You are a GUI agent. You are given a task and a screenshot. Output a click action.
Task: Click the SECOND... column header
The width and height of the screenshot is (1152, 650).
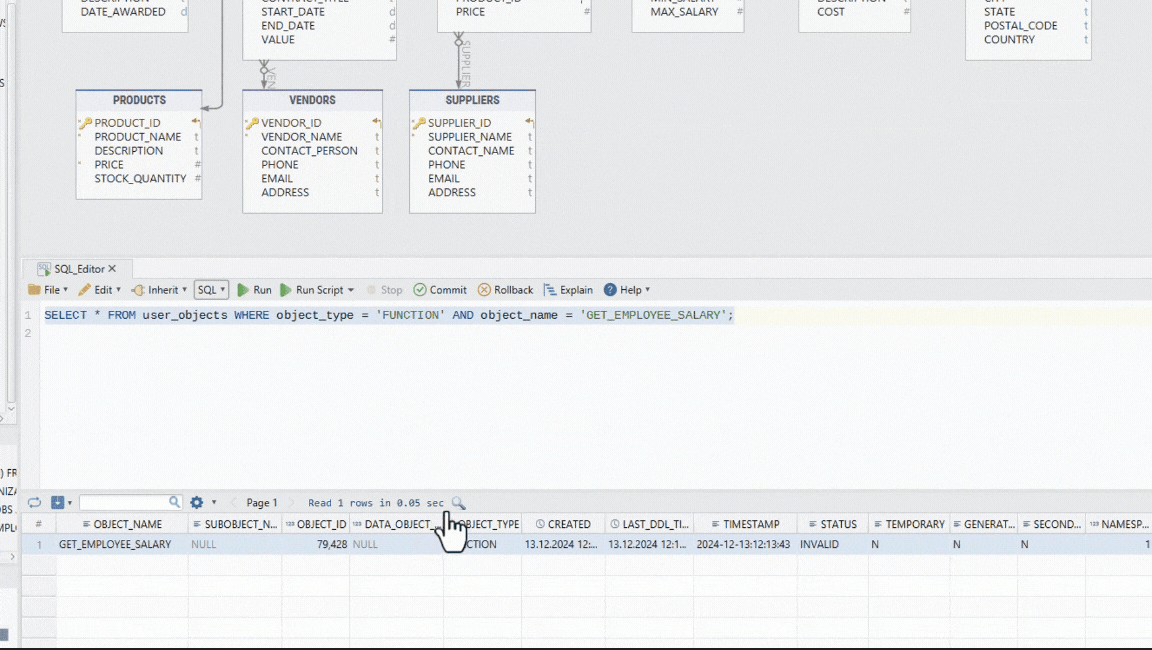1051,524
